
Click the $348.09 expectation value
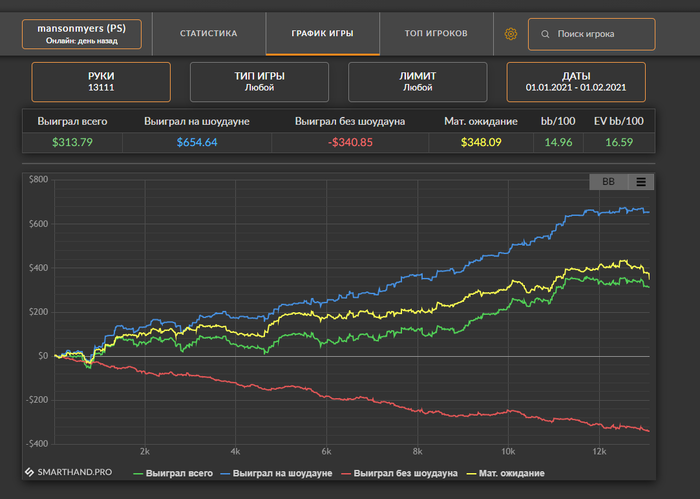[481, 142]
